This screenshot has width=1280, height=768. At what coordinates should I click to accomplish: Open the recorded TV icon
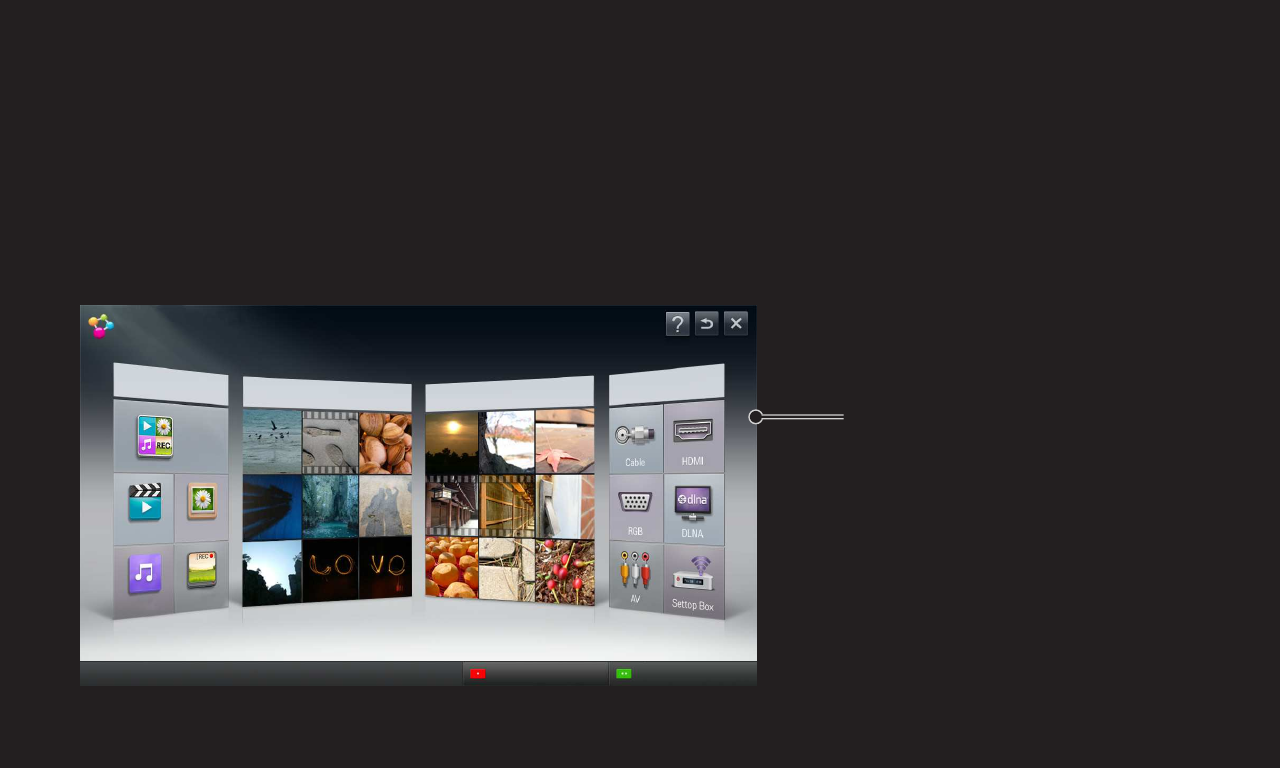202,570
